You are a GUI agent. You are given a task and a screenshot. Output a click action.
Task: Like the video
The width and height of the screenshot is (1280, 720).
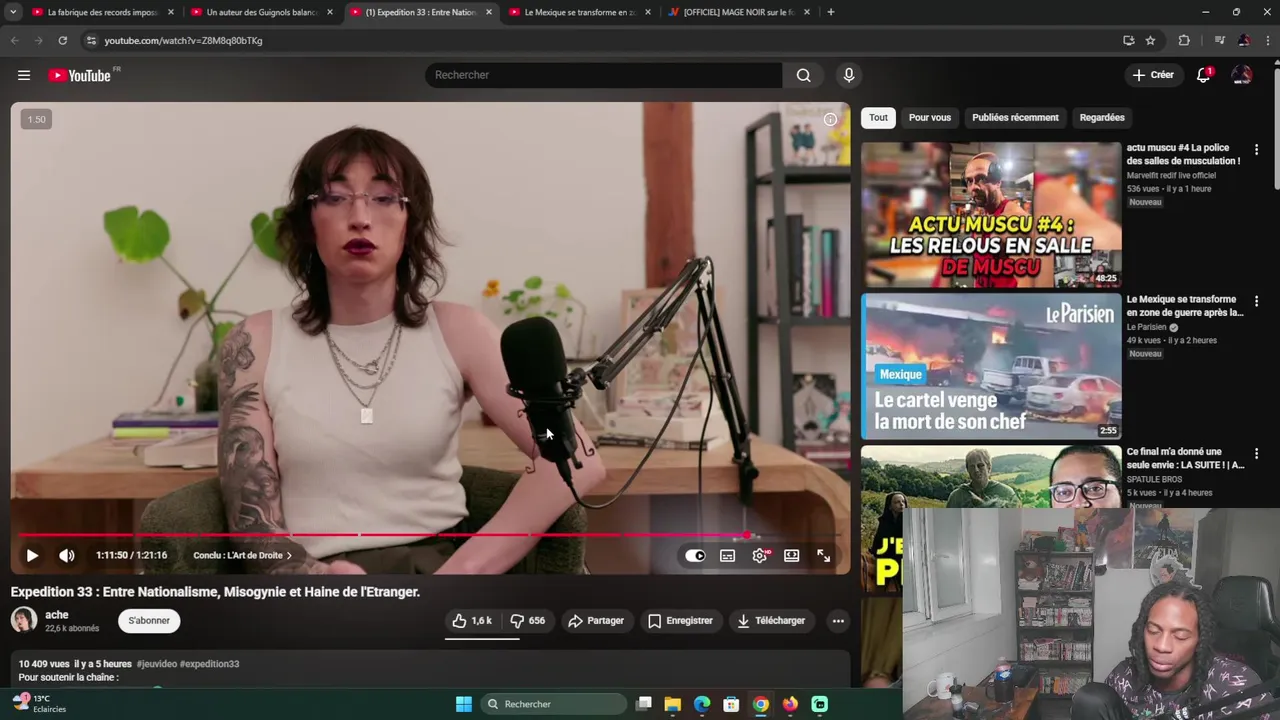tap(471, 621)
